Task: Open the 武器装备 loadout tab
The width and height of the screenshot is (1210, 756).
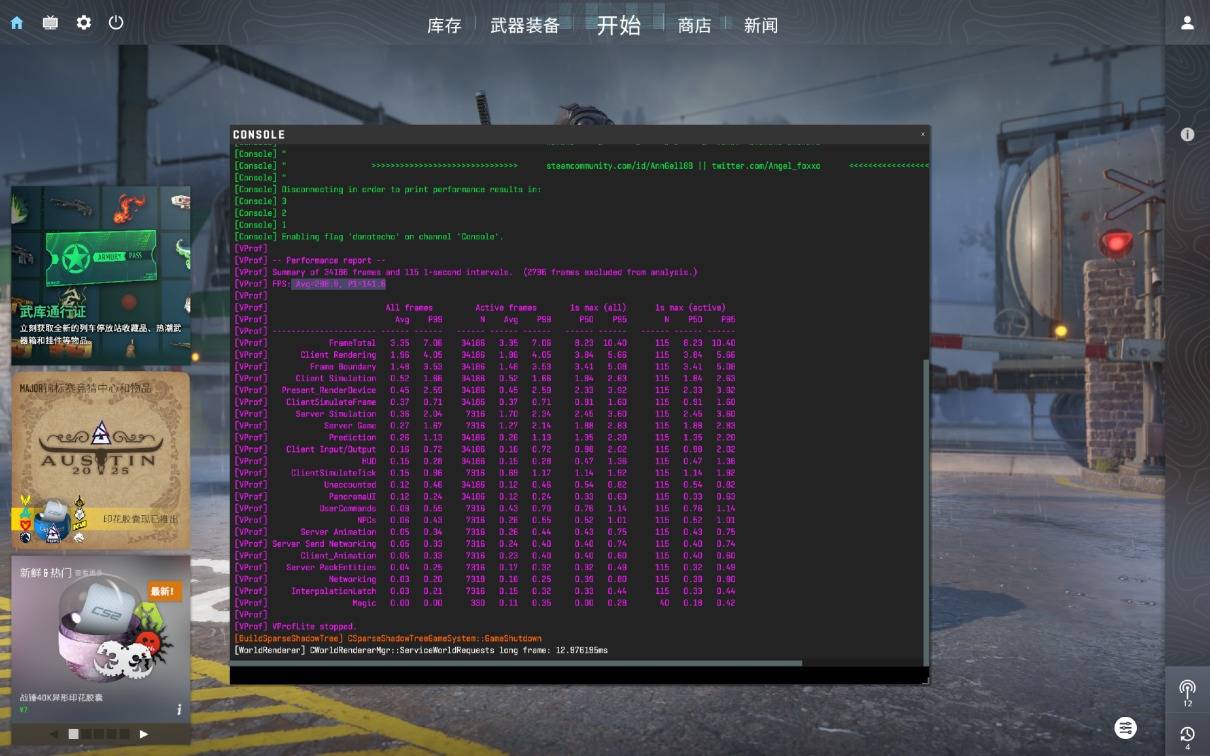Action: click(525, 26)
